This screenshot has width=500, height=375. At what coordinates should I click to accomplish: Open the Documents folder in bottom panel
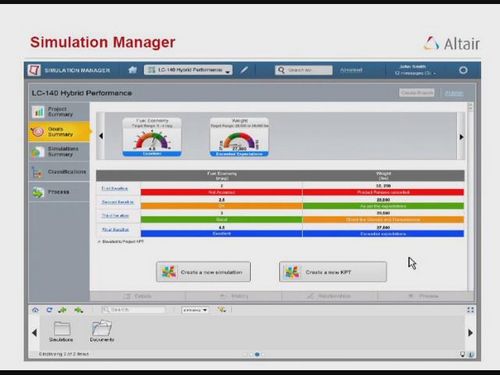click(x=102, y=331)
